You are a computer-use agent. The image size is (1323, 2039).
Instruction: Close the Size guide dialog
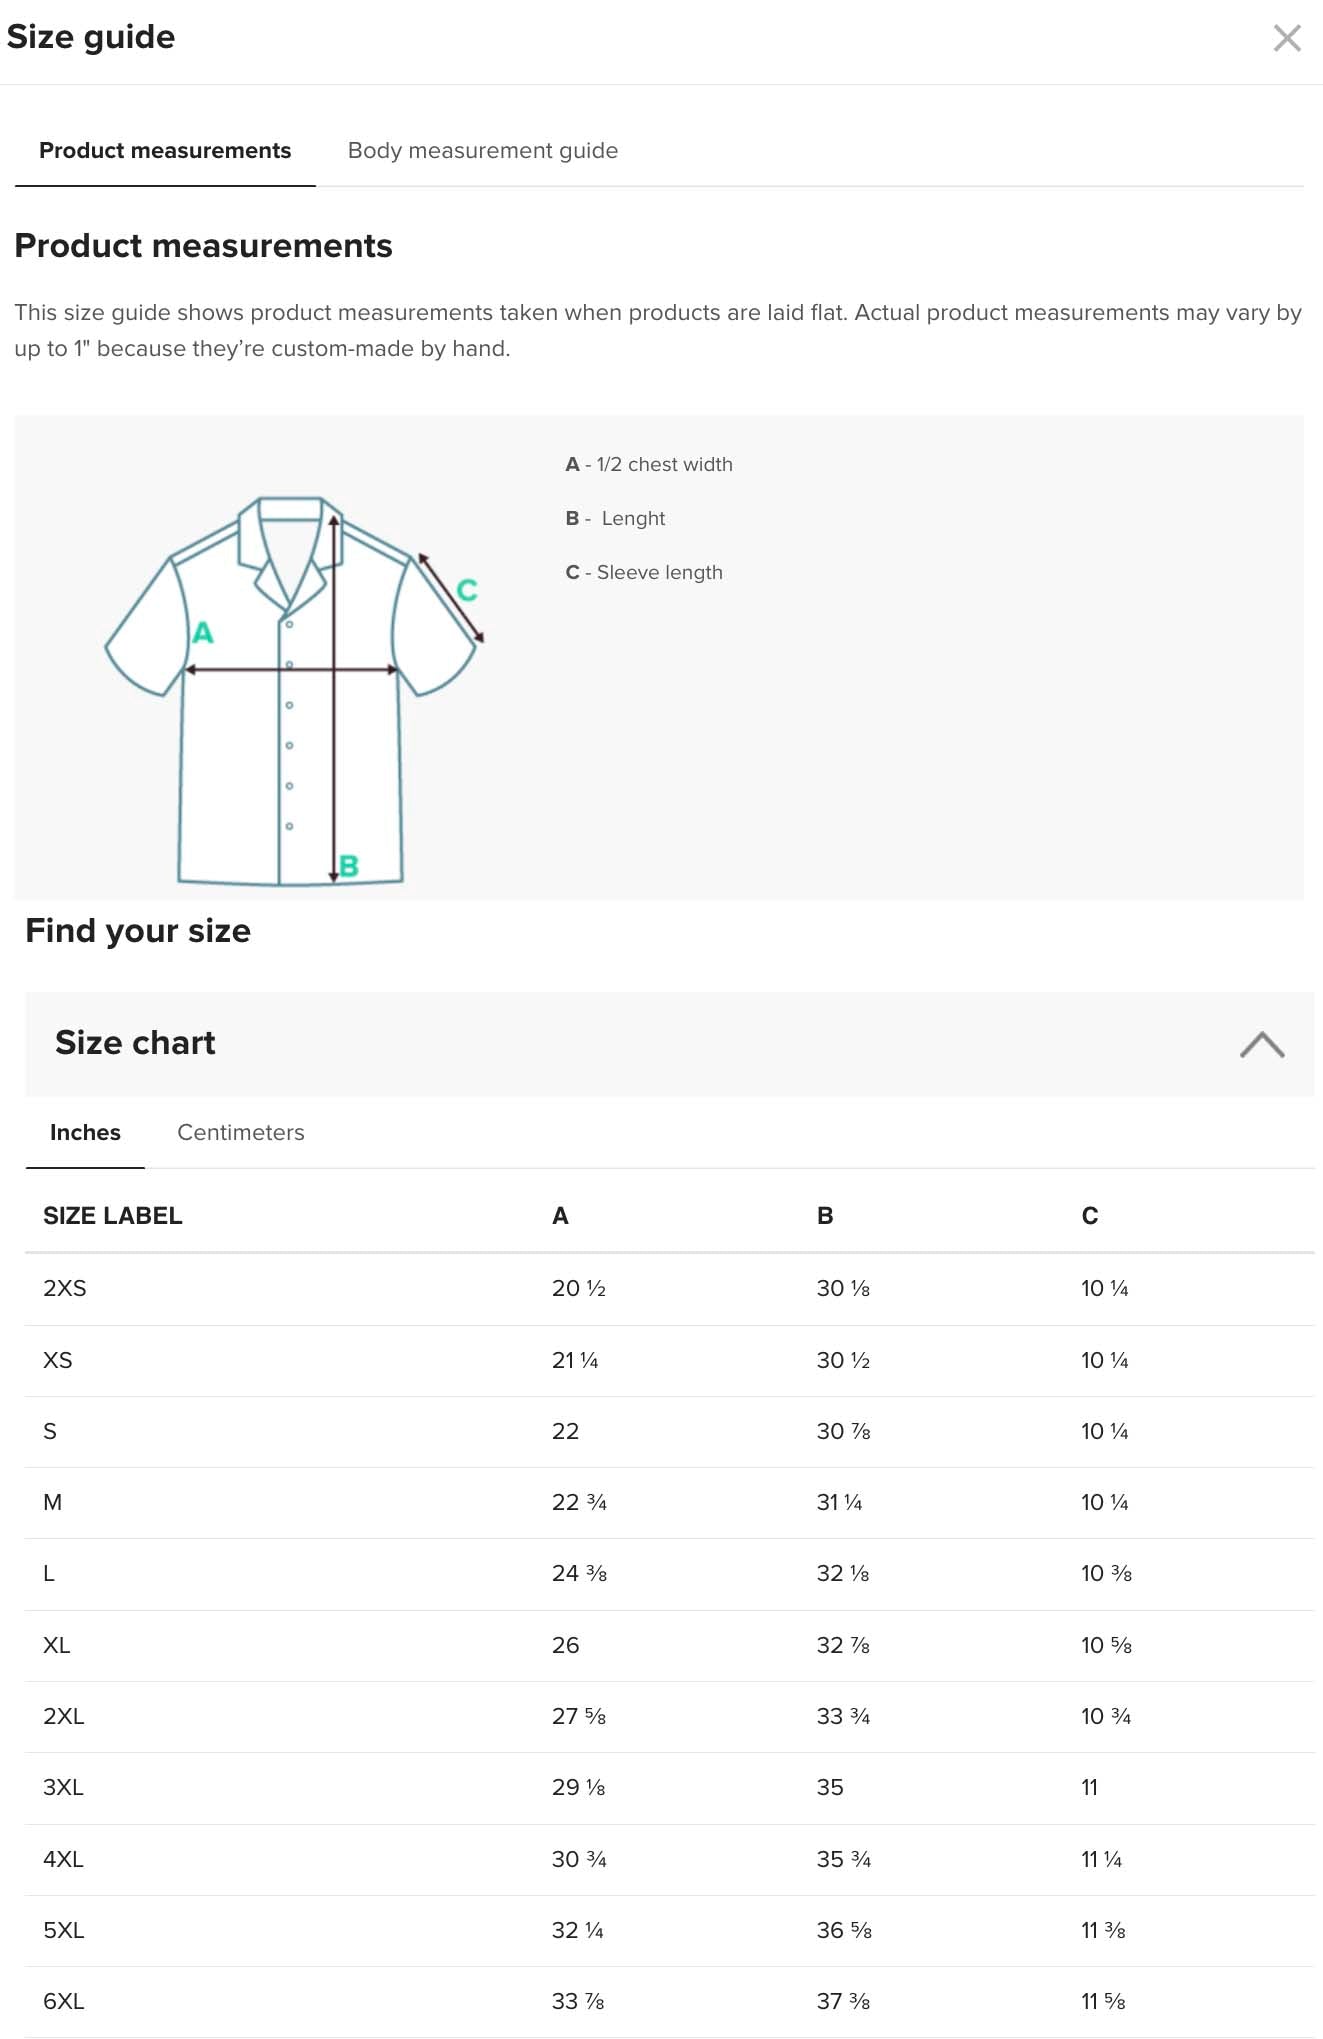(x=1286, y=38)
